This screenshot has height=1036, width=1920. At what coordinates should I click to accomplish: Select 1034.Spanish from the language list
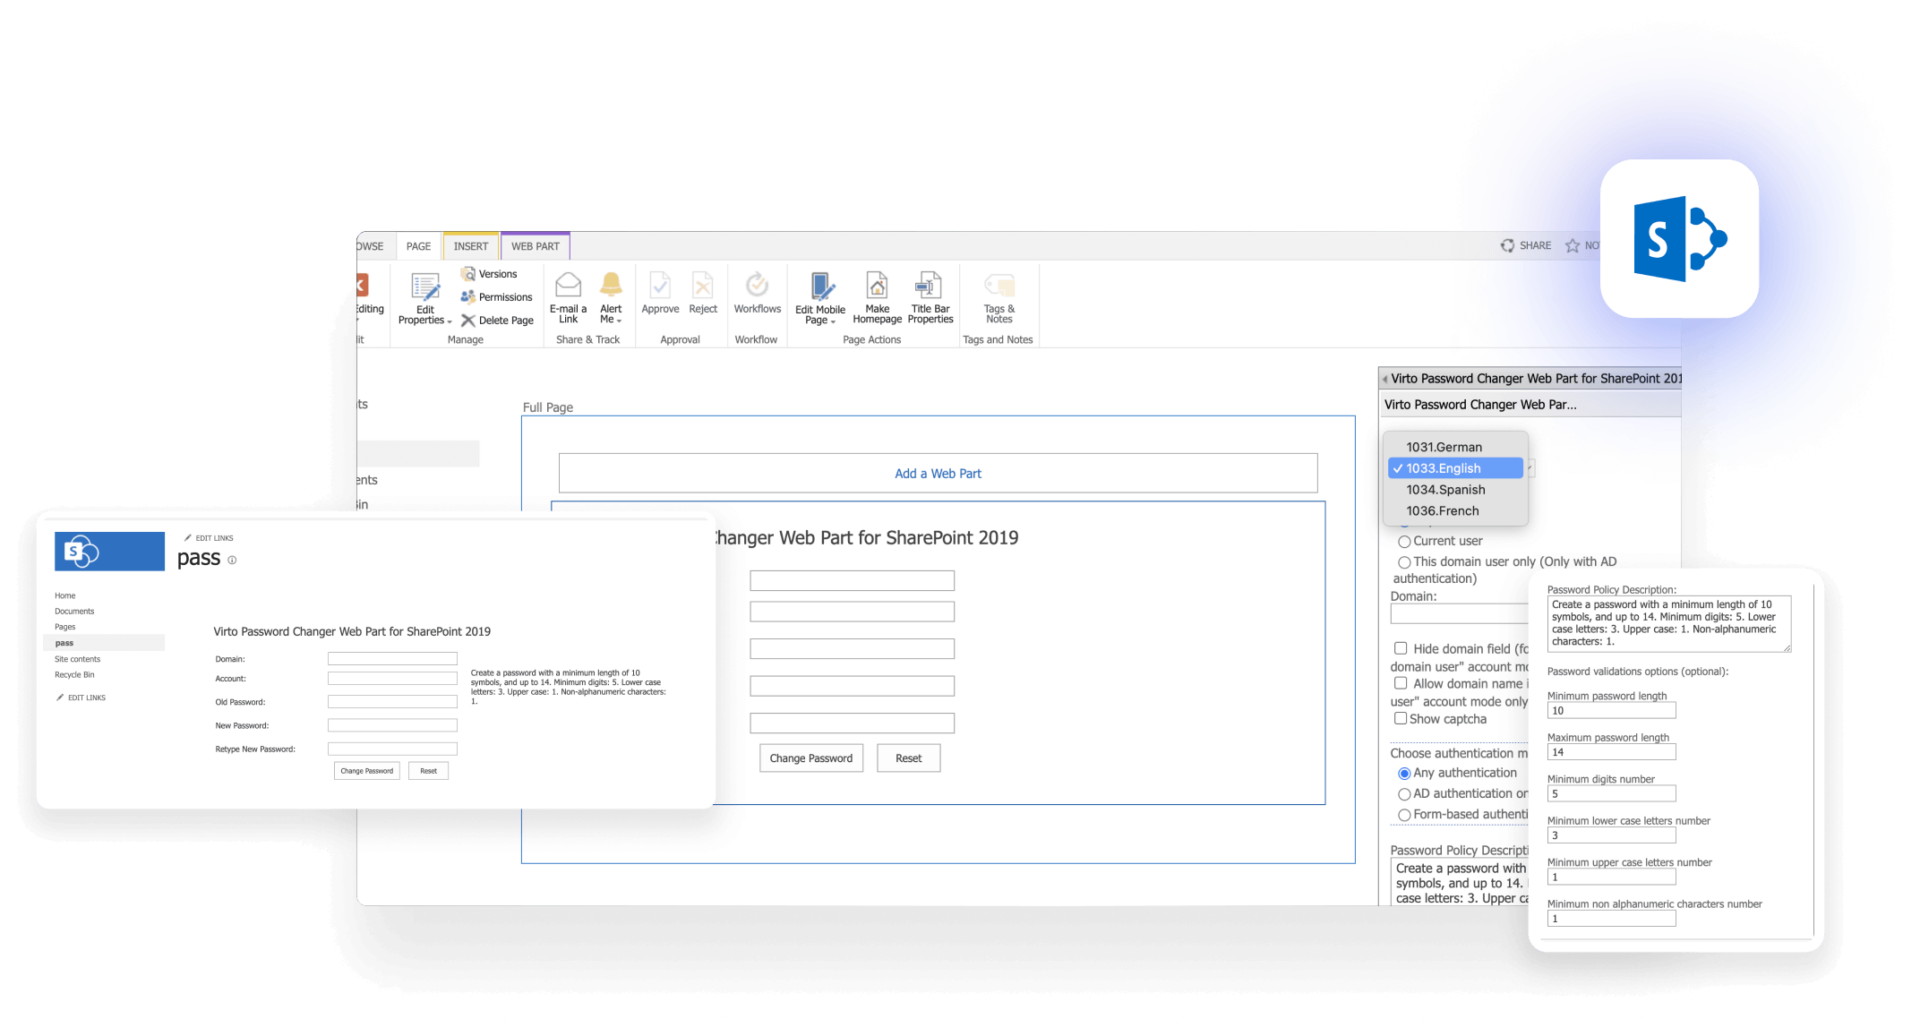1444,489
